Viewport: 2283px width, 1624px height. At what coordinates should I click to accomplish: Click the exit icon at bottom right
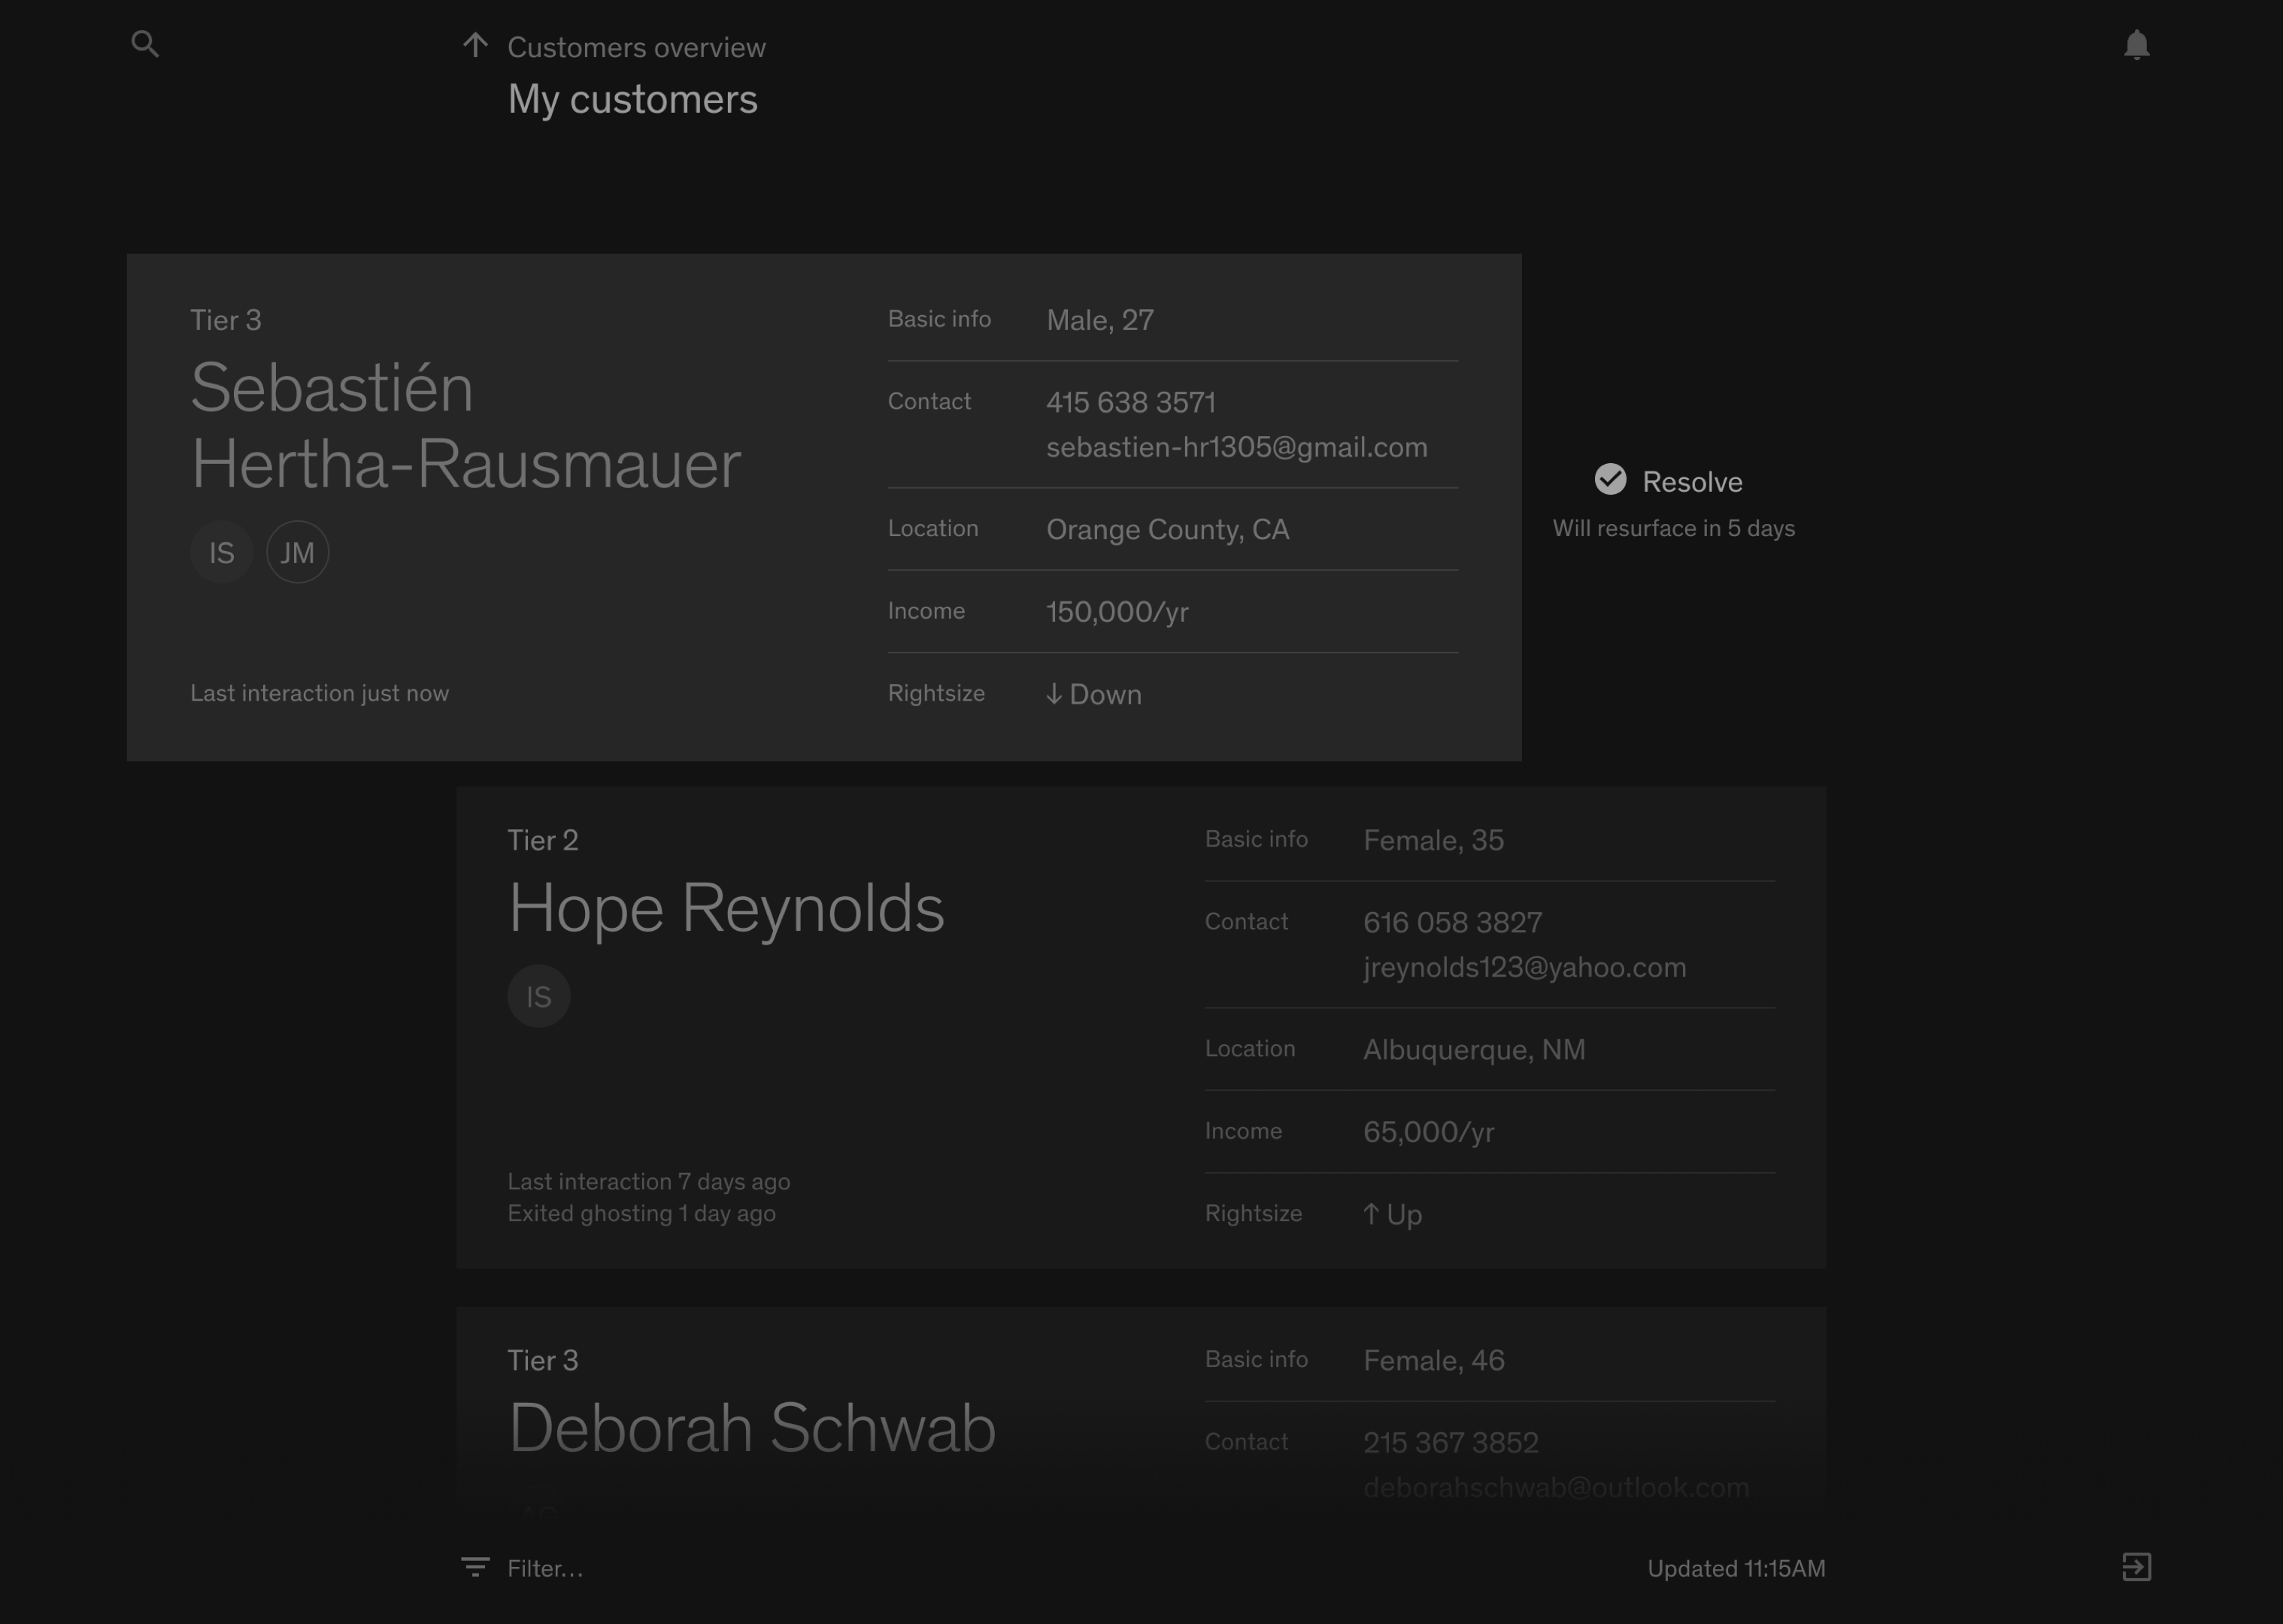click(2136, 1567)
